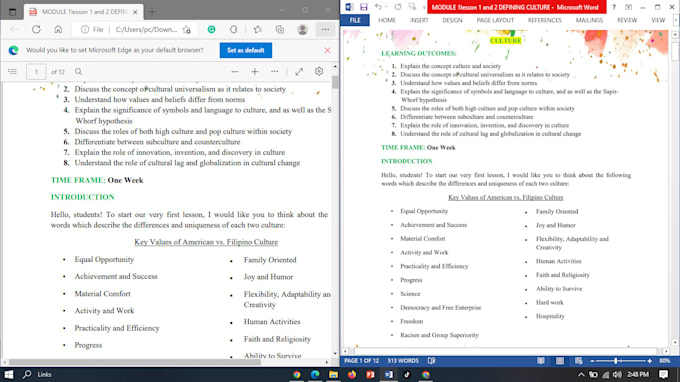Open the REFERENCES ribbon tab
680x382 pixels.
coord(545,20)
